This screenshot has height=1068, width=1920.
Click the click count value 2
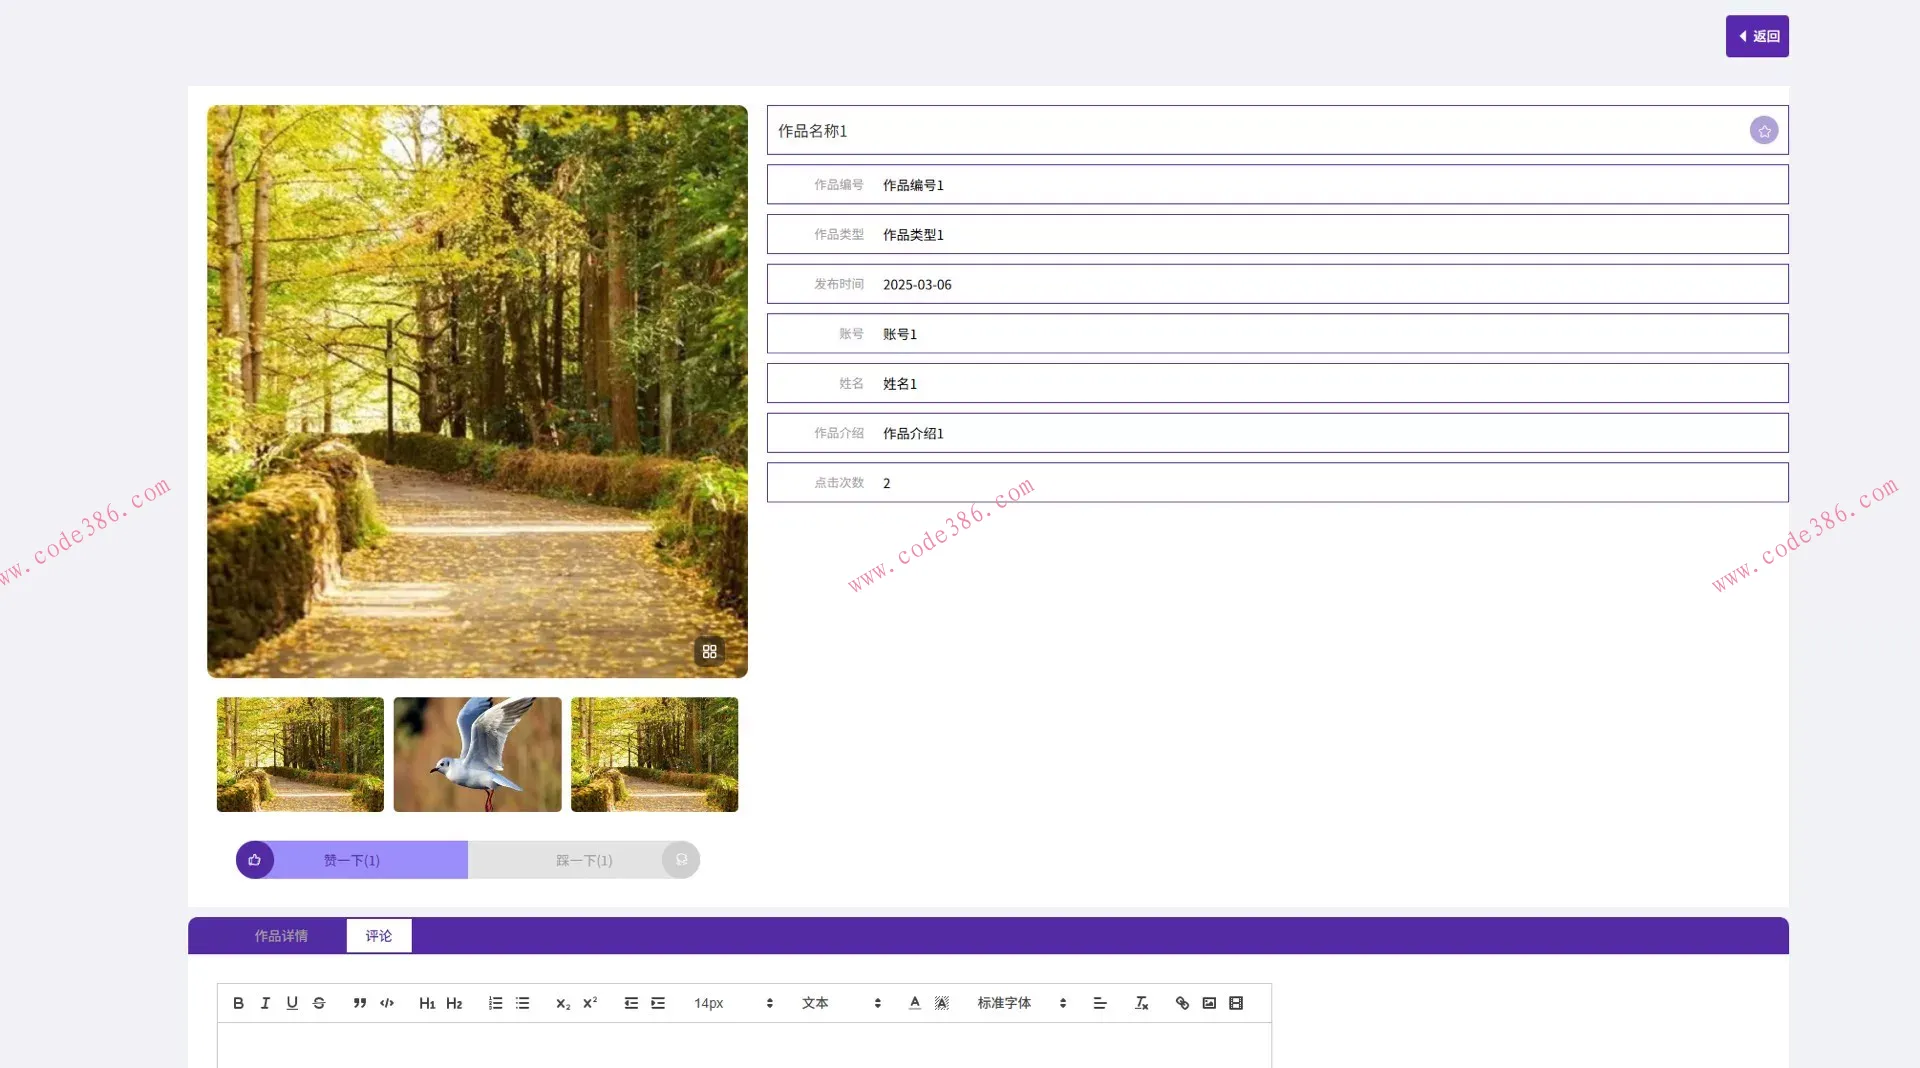pos(886,483)
